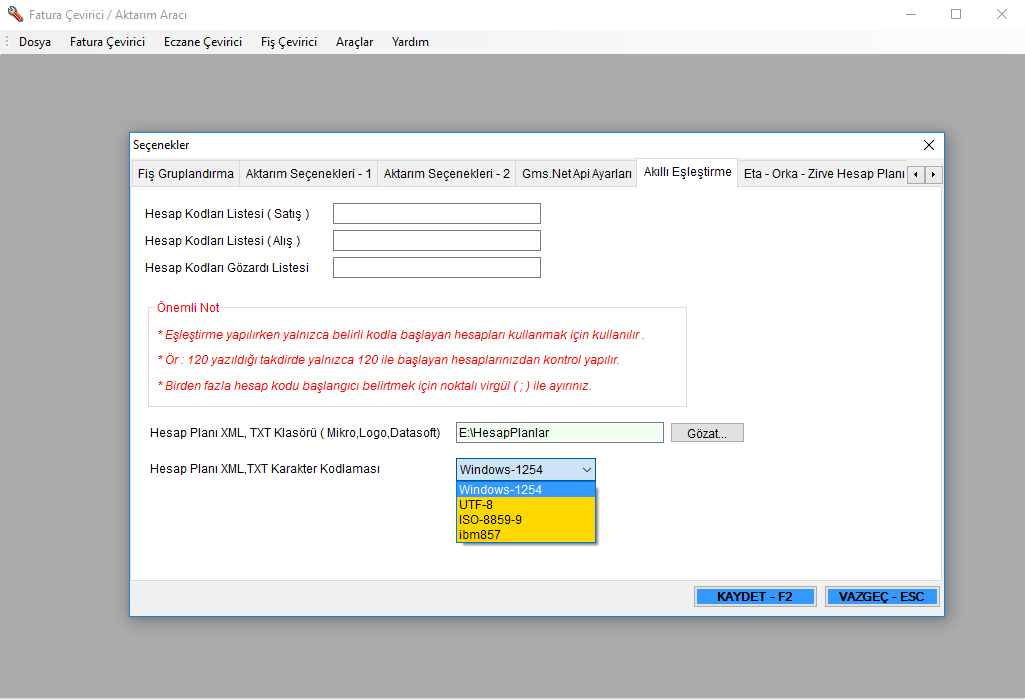The image size is (1025, 700).
Task: Click the Hesap Planı folder path field
Action: (x=559, y=433)
